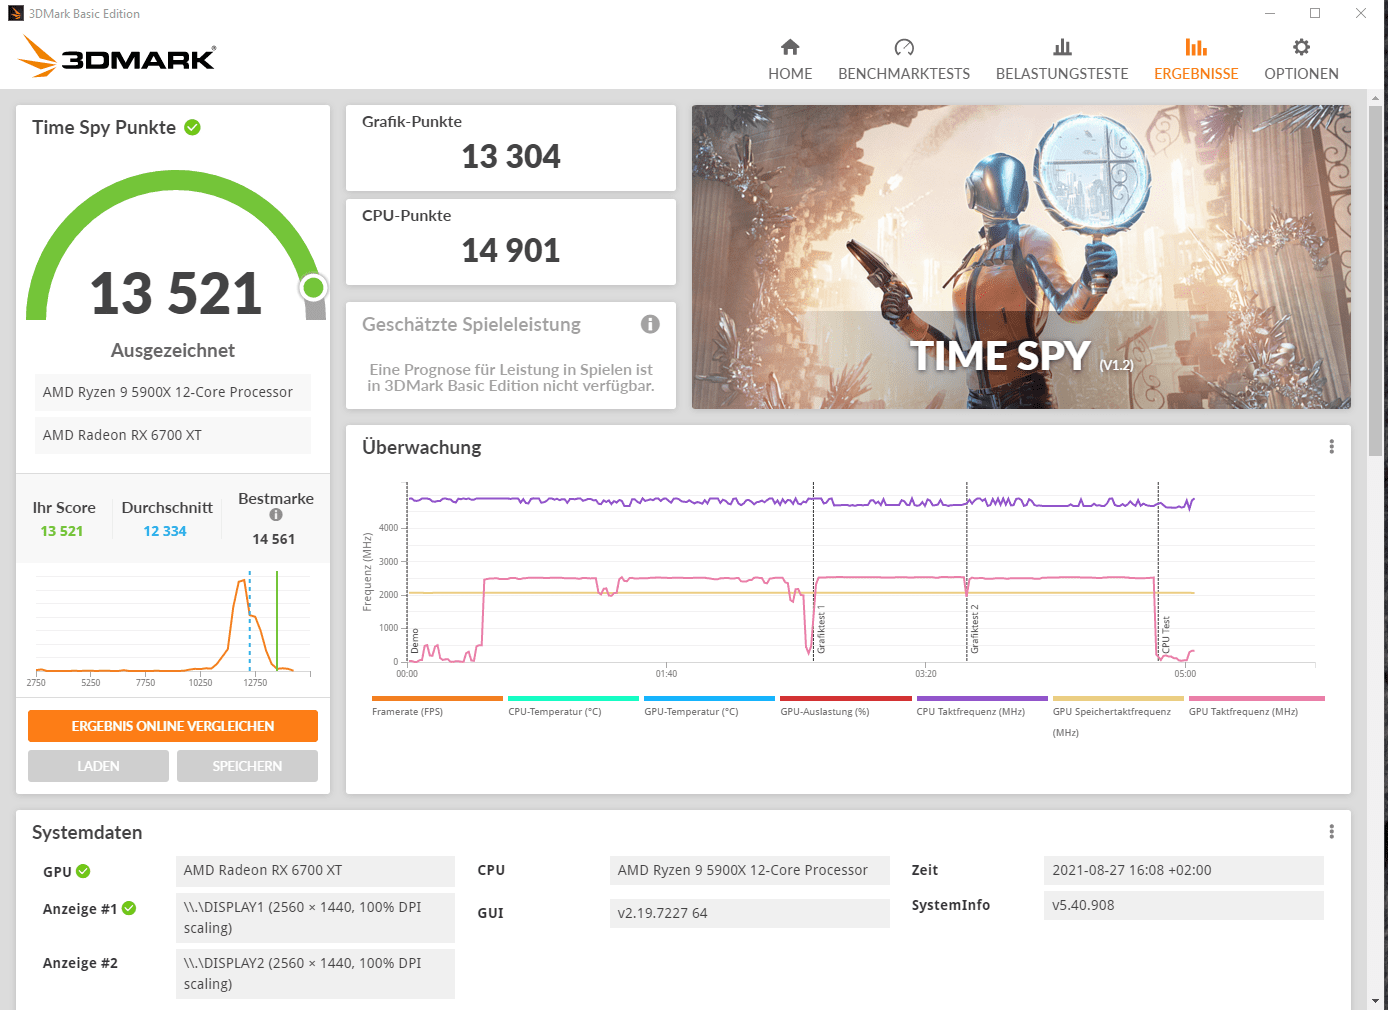The height and width of the screenshot is (1010, 1388).
Task: Click Systemdaten CPU value field
Action: coord(750,870)
